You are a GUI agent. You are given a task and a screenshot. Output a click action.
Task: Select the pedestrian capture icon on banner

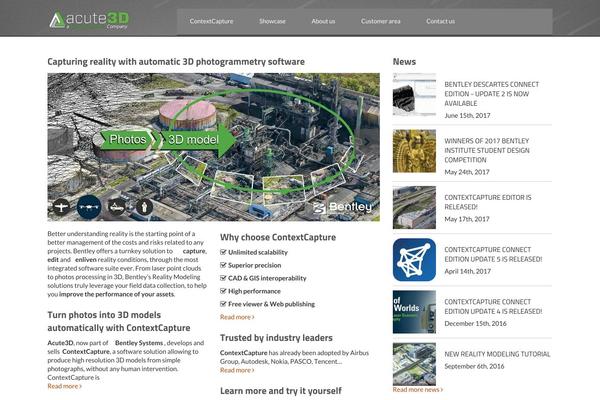pos(144,207)
